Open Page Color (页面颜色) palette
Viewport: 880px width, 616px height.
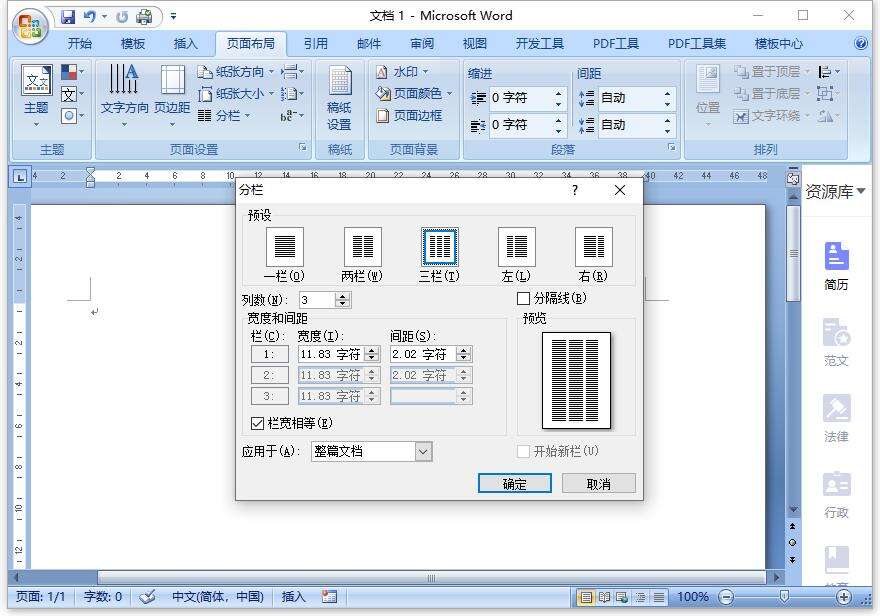(414, 93)
